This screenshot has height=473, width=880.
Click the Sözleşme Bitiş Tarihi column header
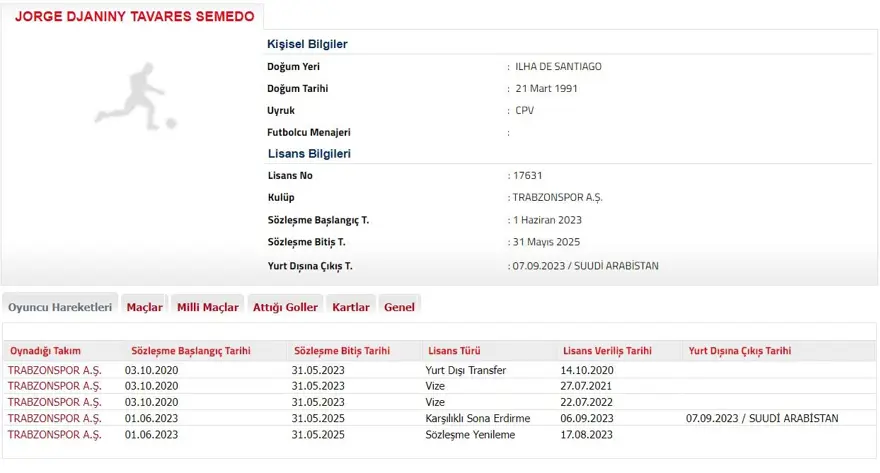(x=341, y=351)
